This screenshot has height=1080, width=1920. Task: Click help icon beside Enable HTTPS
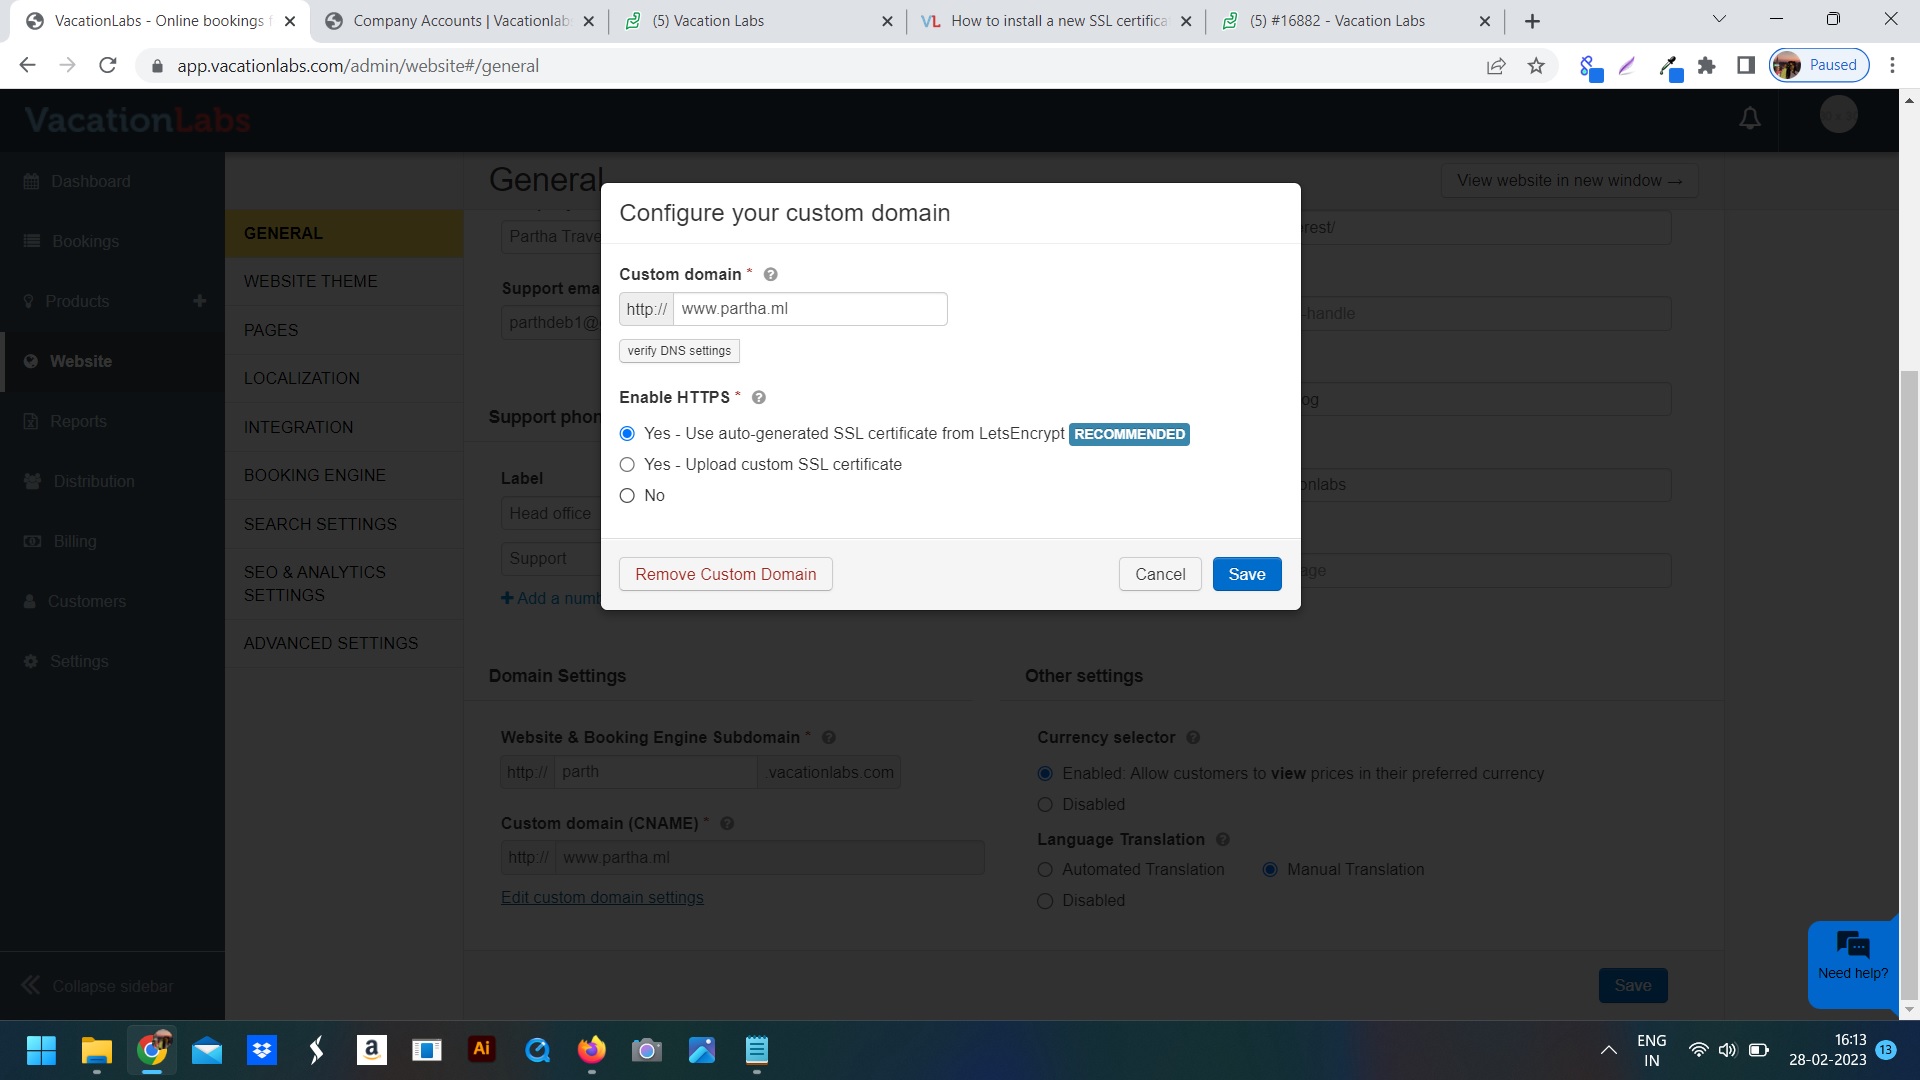[759, 398]
